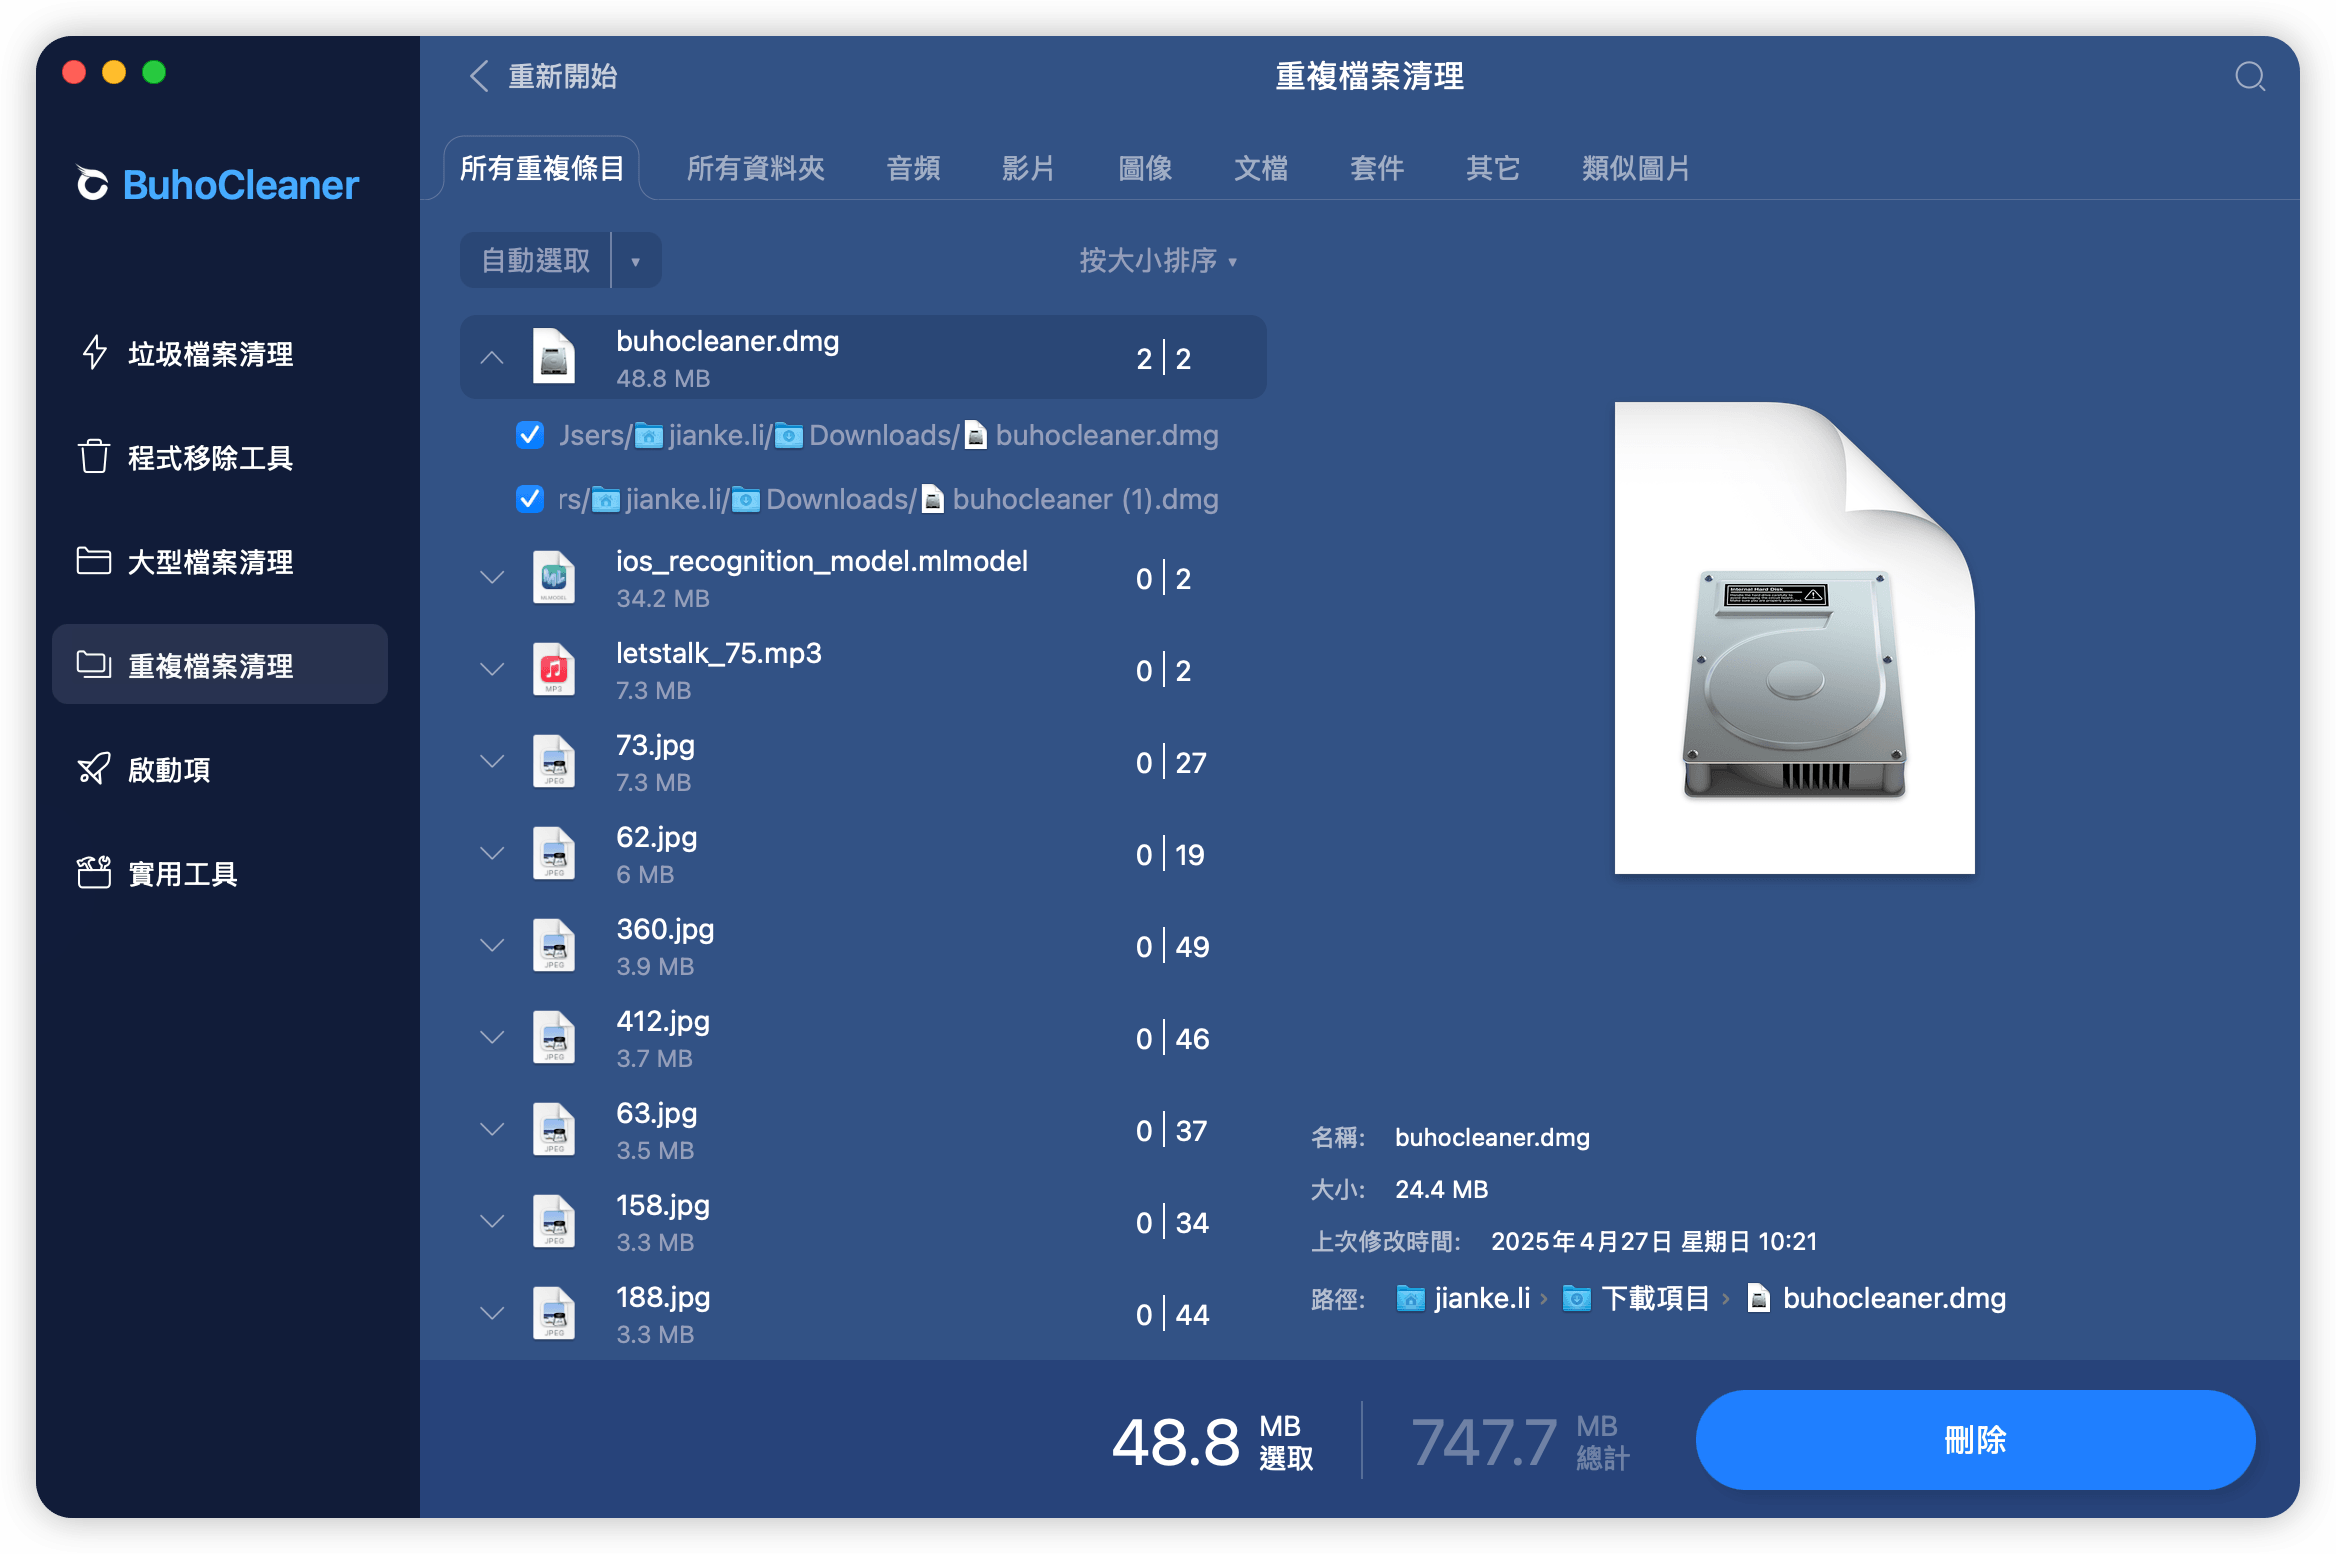2336x1554 pixels.
Task: Click the 73.jpg file icon
Action: (554, 762)
